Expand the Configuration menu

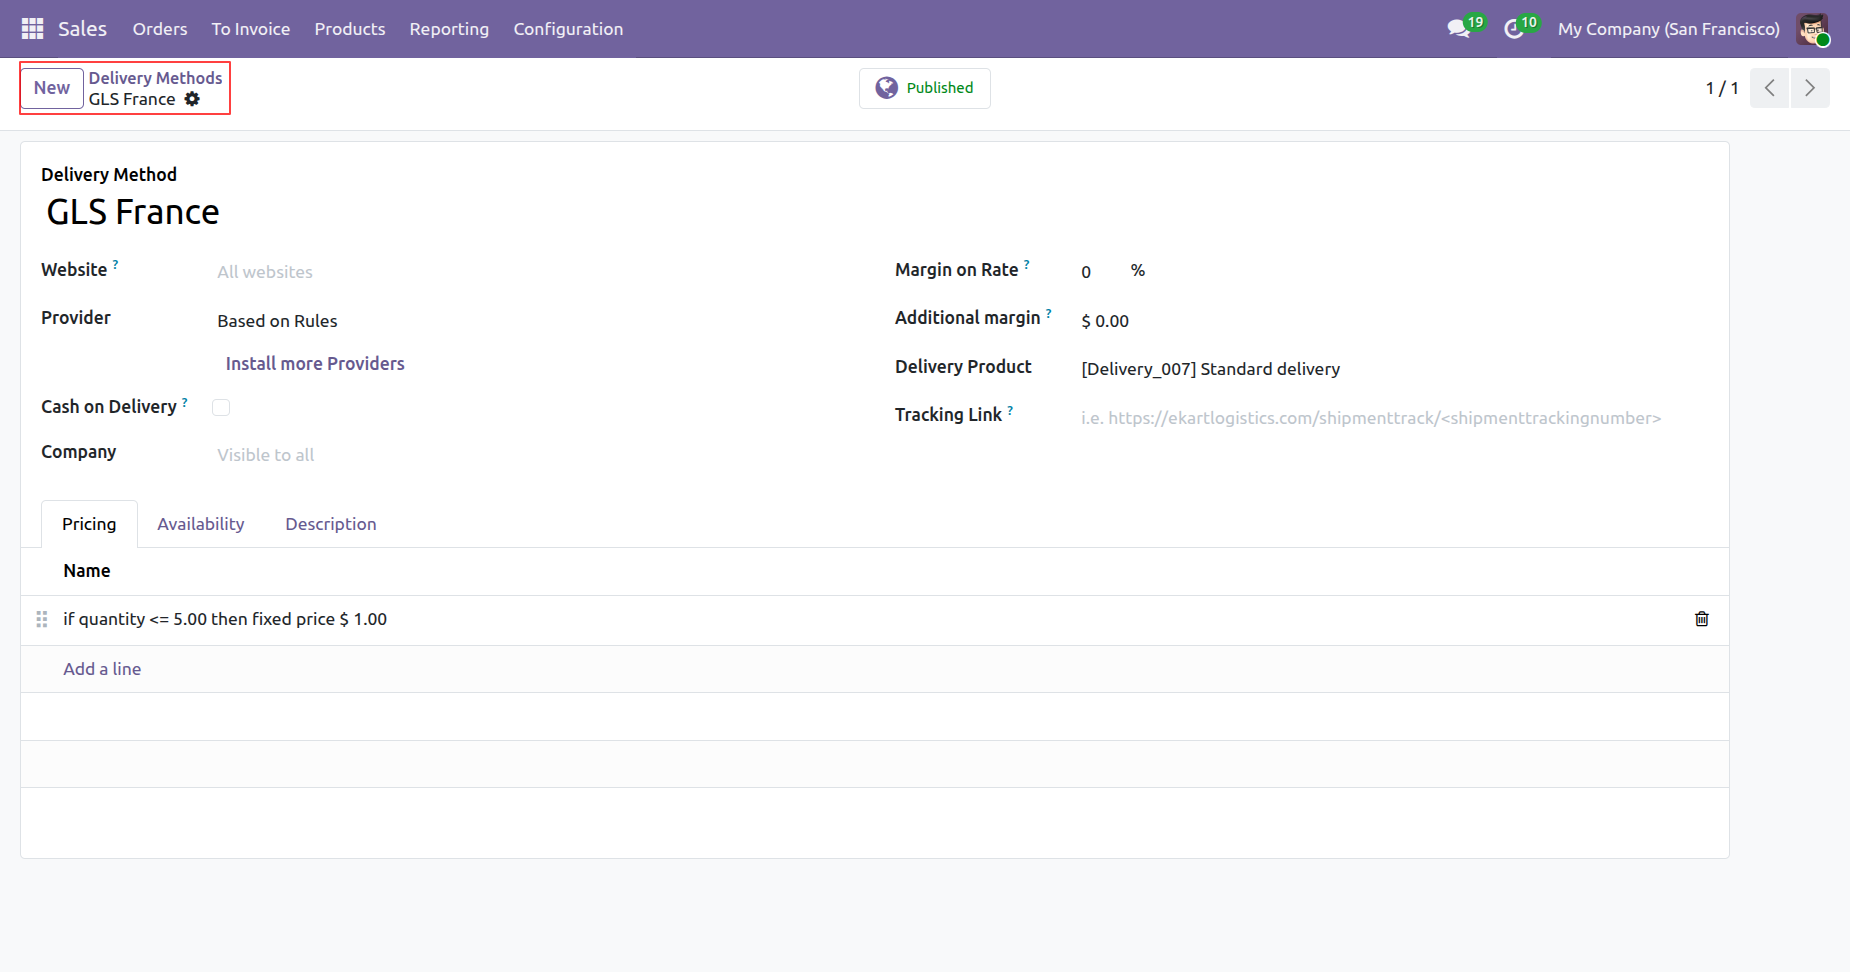(x=568, y=29)
